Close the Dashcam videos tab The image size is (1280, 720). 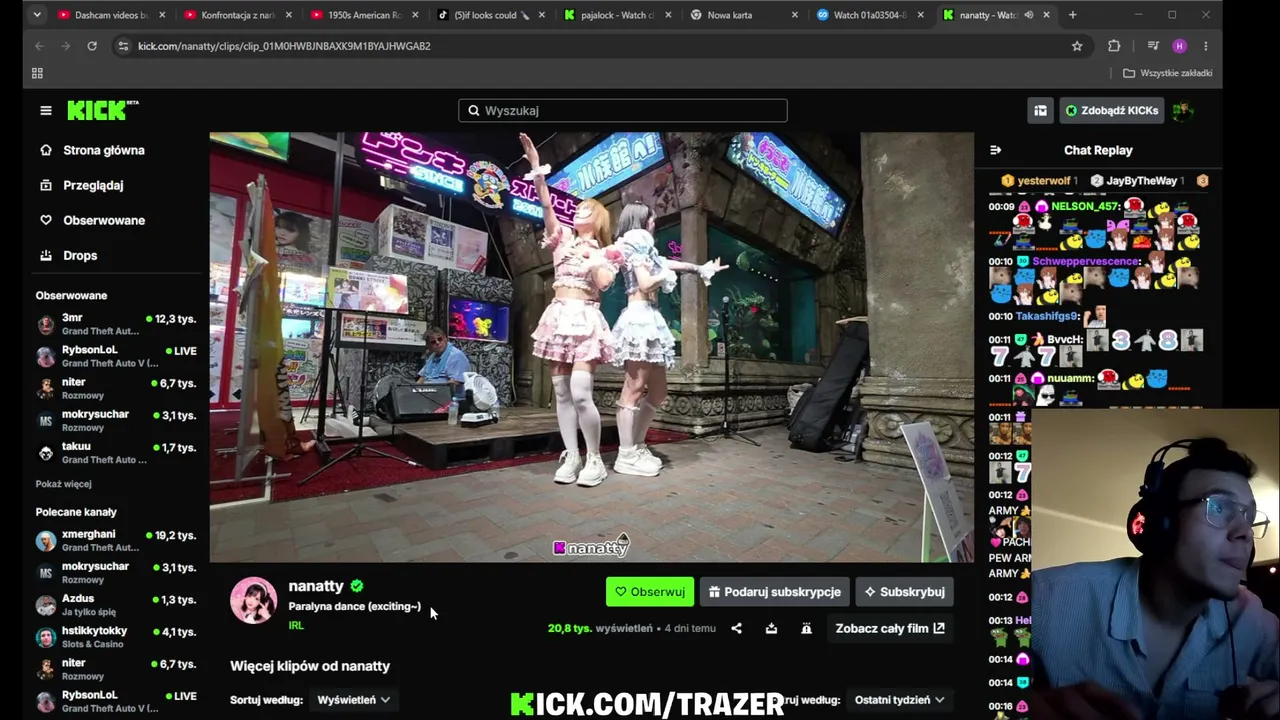162,15
